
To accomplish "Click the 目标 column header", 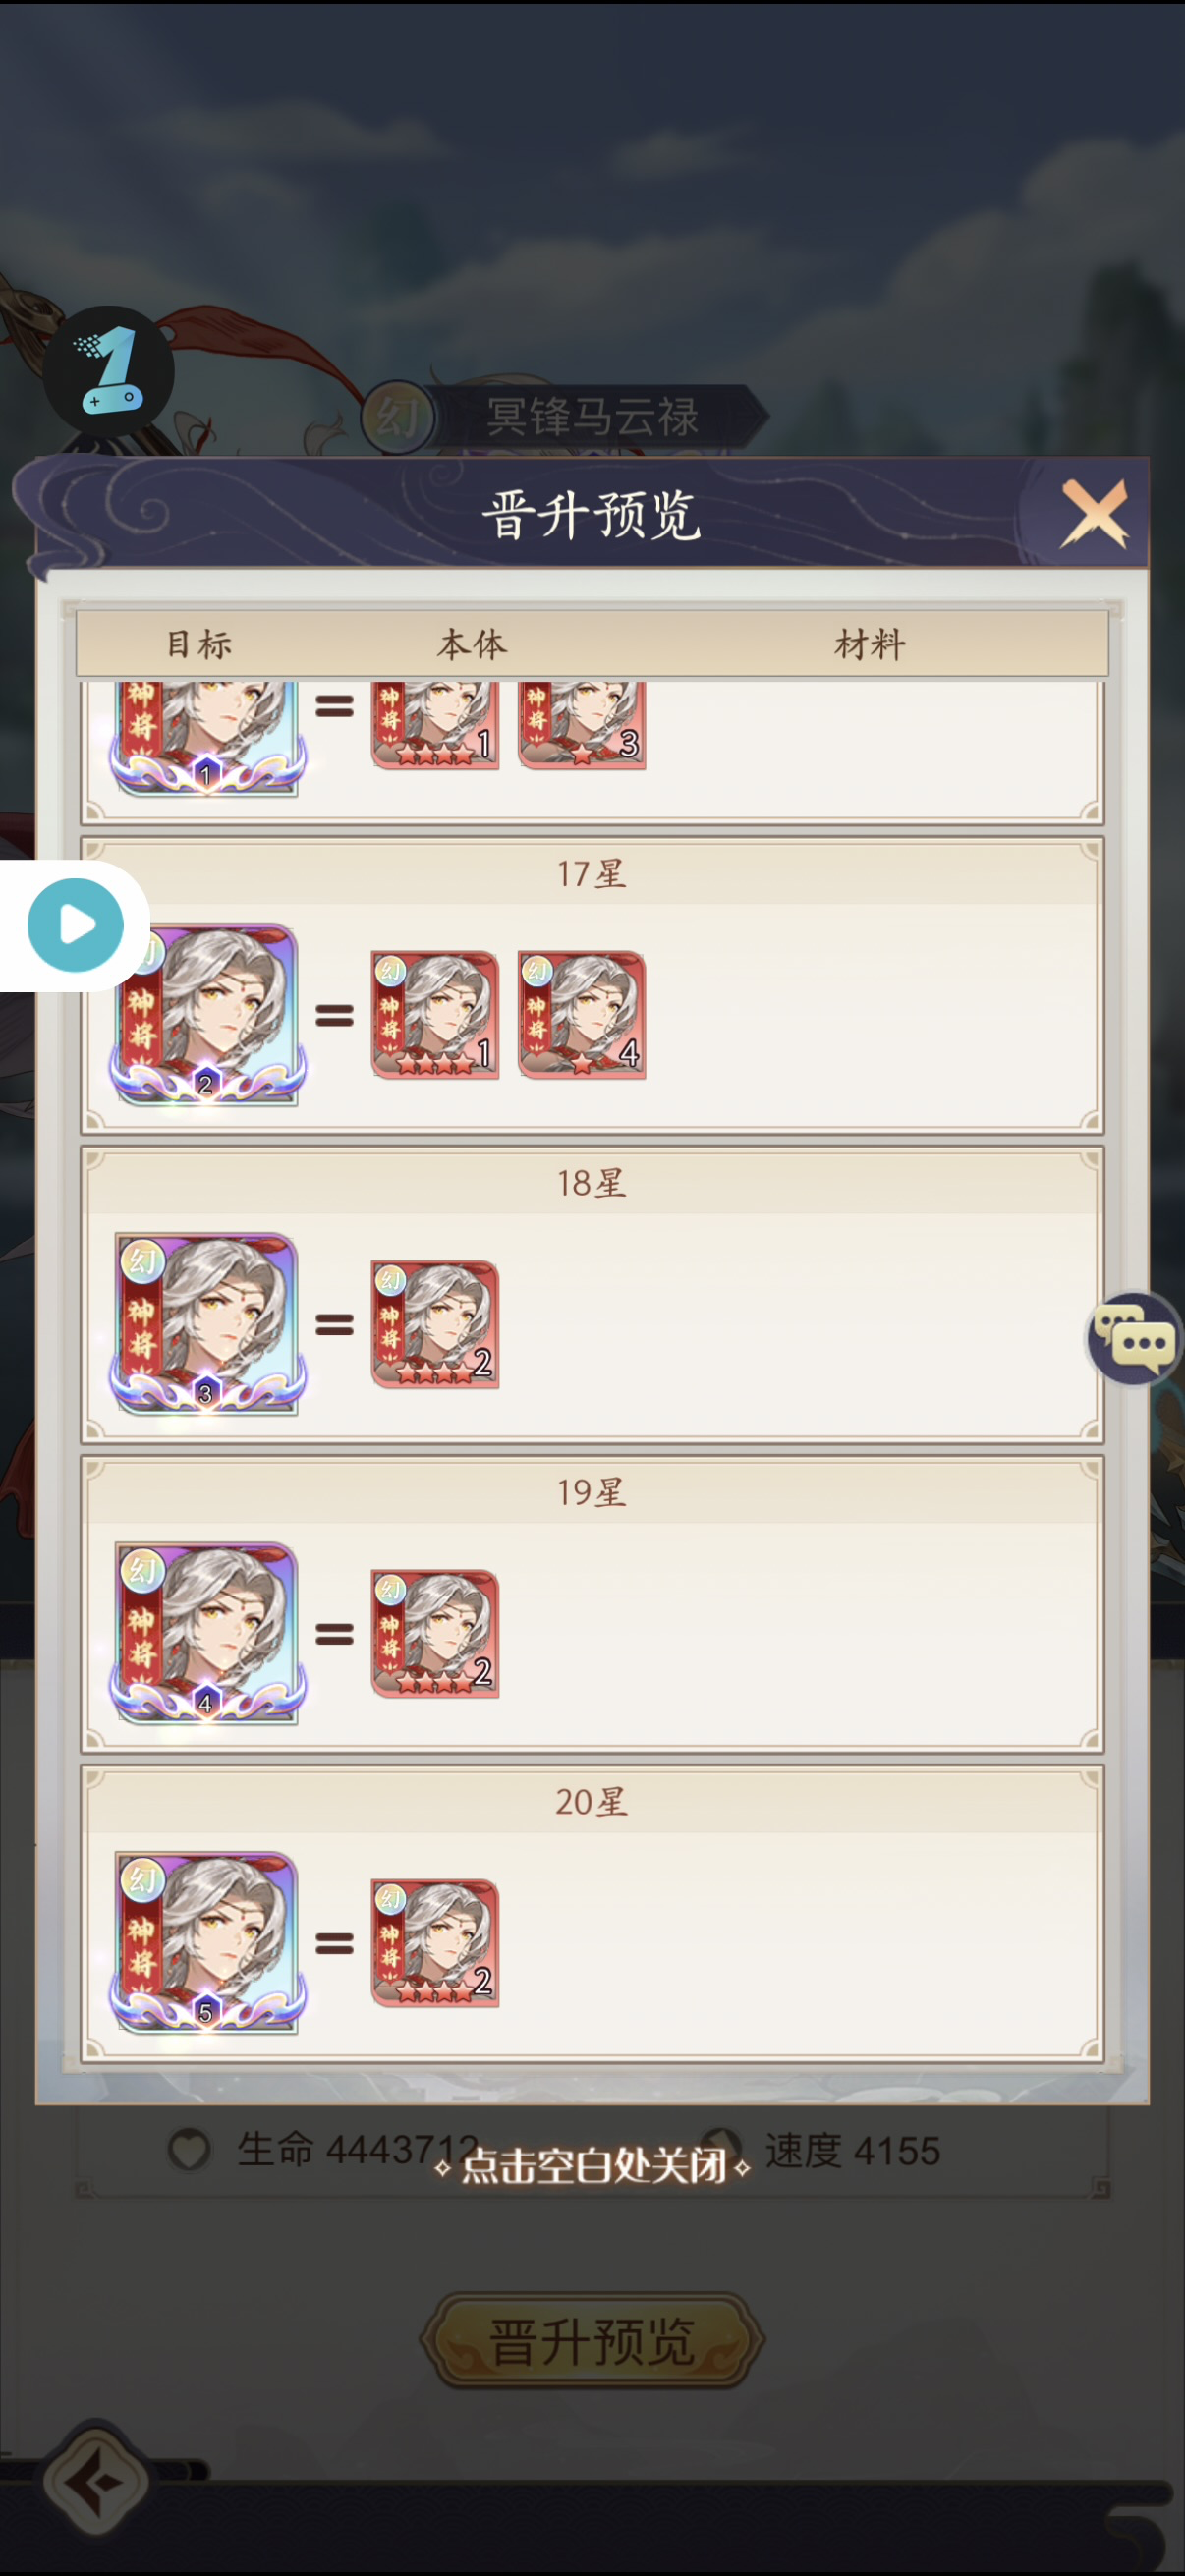I will 199,644.
